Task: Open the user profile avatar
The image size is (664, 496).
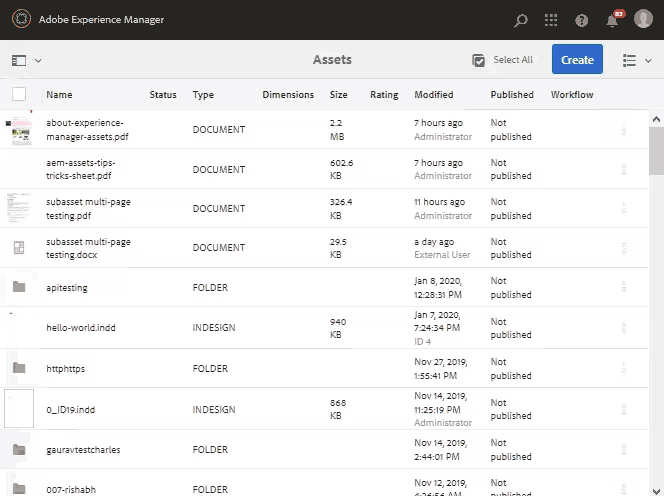Action: coord(643,20)
